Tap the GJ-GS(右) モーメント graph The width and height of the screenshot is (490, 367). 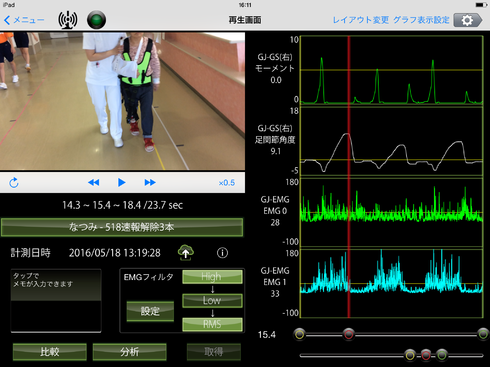[x=392, y=70]
